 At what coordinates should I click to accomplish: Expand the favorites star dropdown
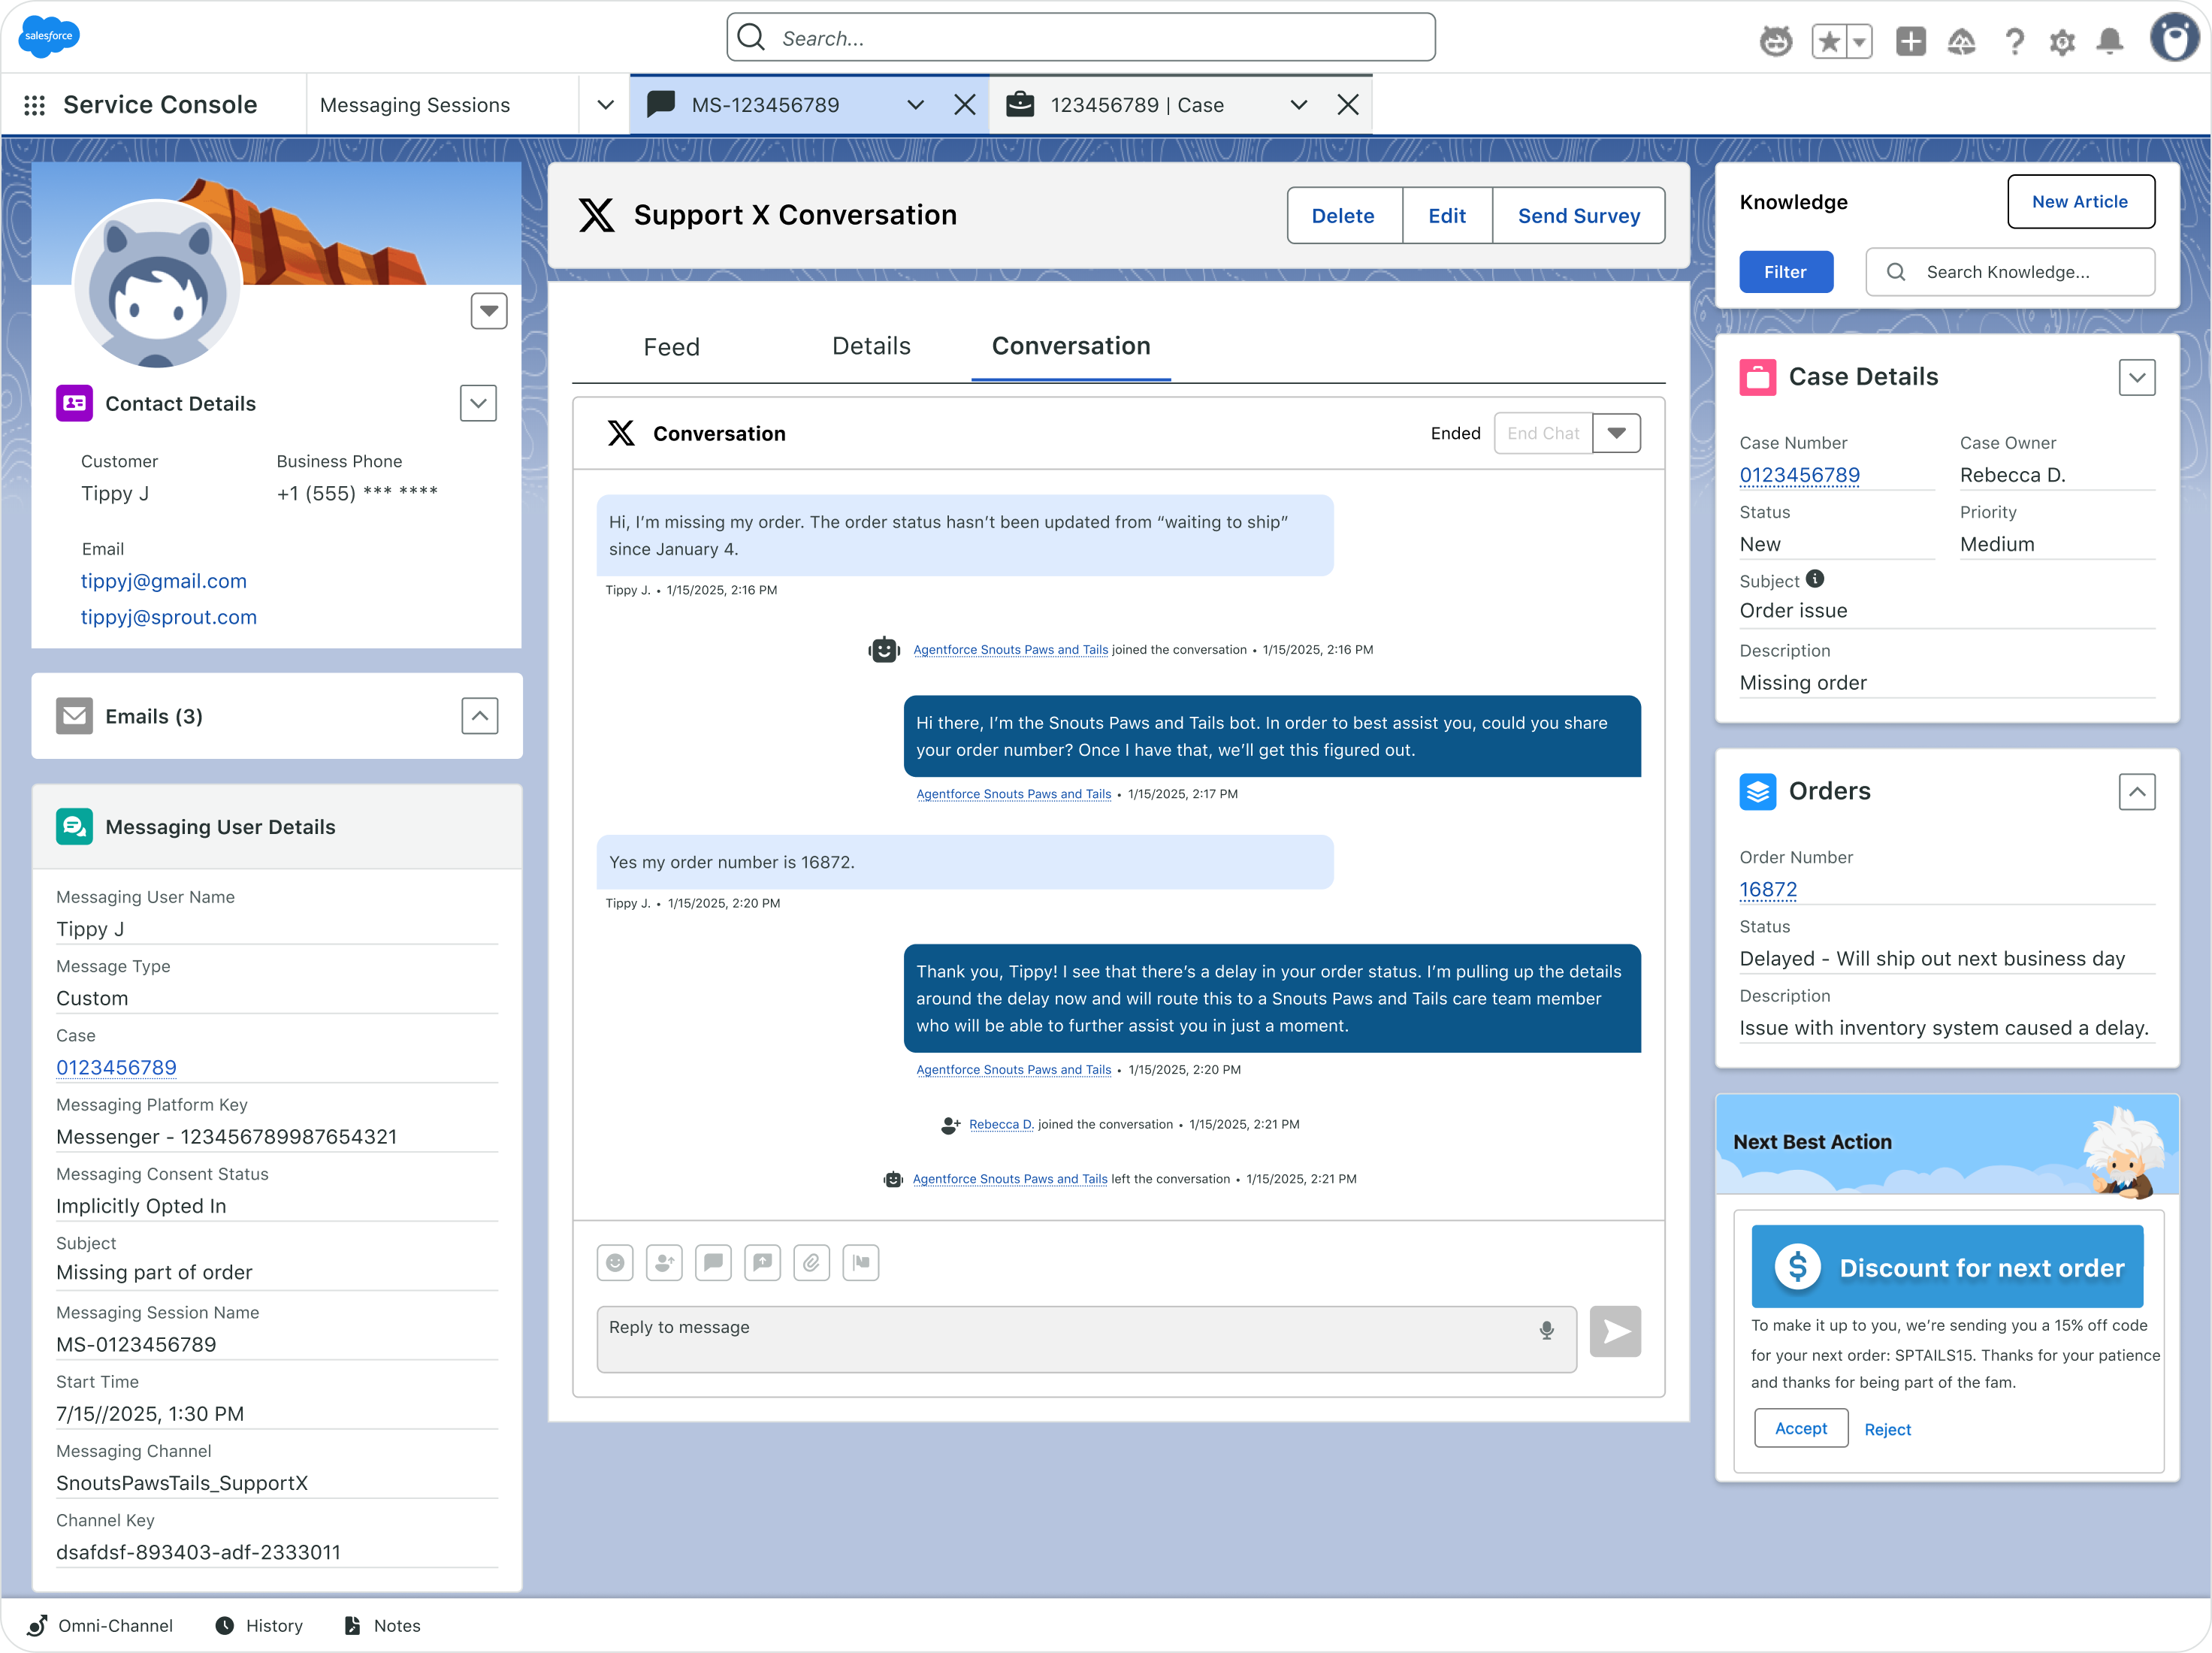pyautogui.click(x=1858, y=42)
